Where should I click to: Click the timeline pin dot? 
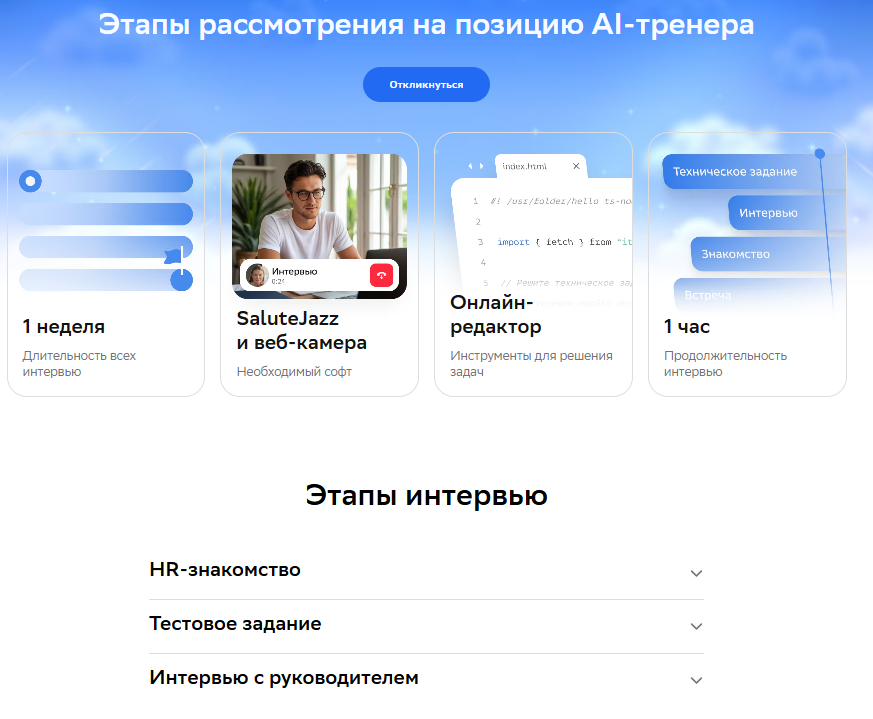(820, 153)
